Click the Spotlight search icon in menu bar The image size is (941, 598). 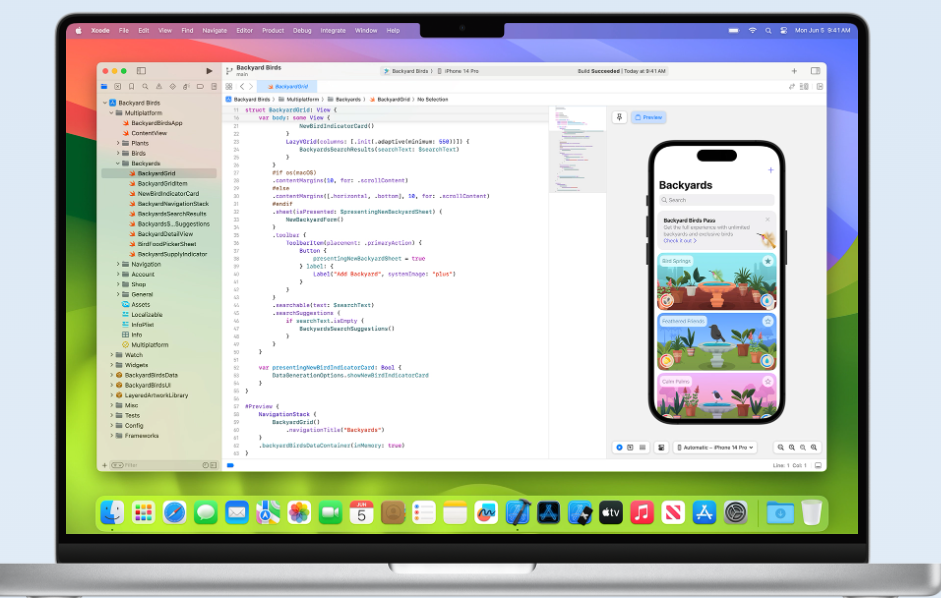coord(768,31)
